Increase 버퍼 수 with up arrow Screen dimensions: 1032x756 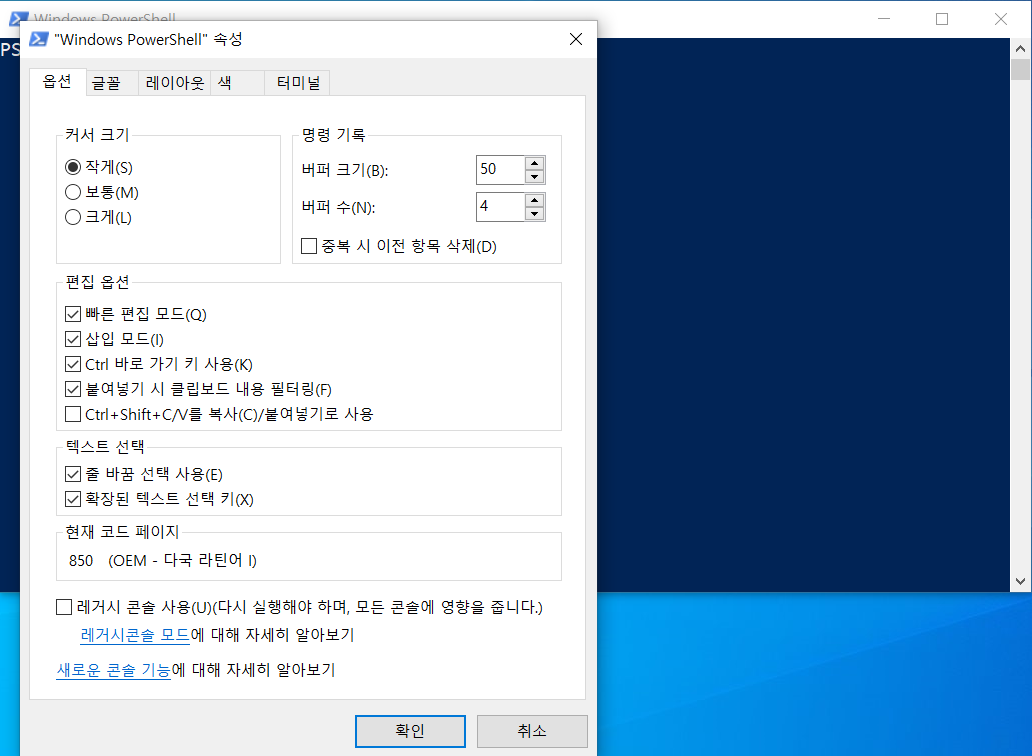tap(534, 200)
